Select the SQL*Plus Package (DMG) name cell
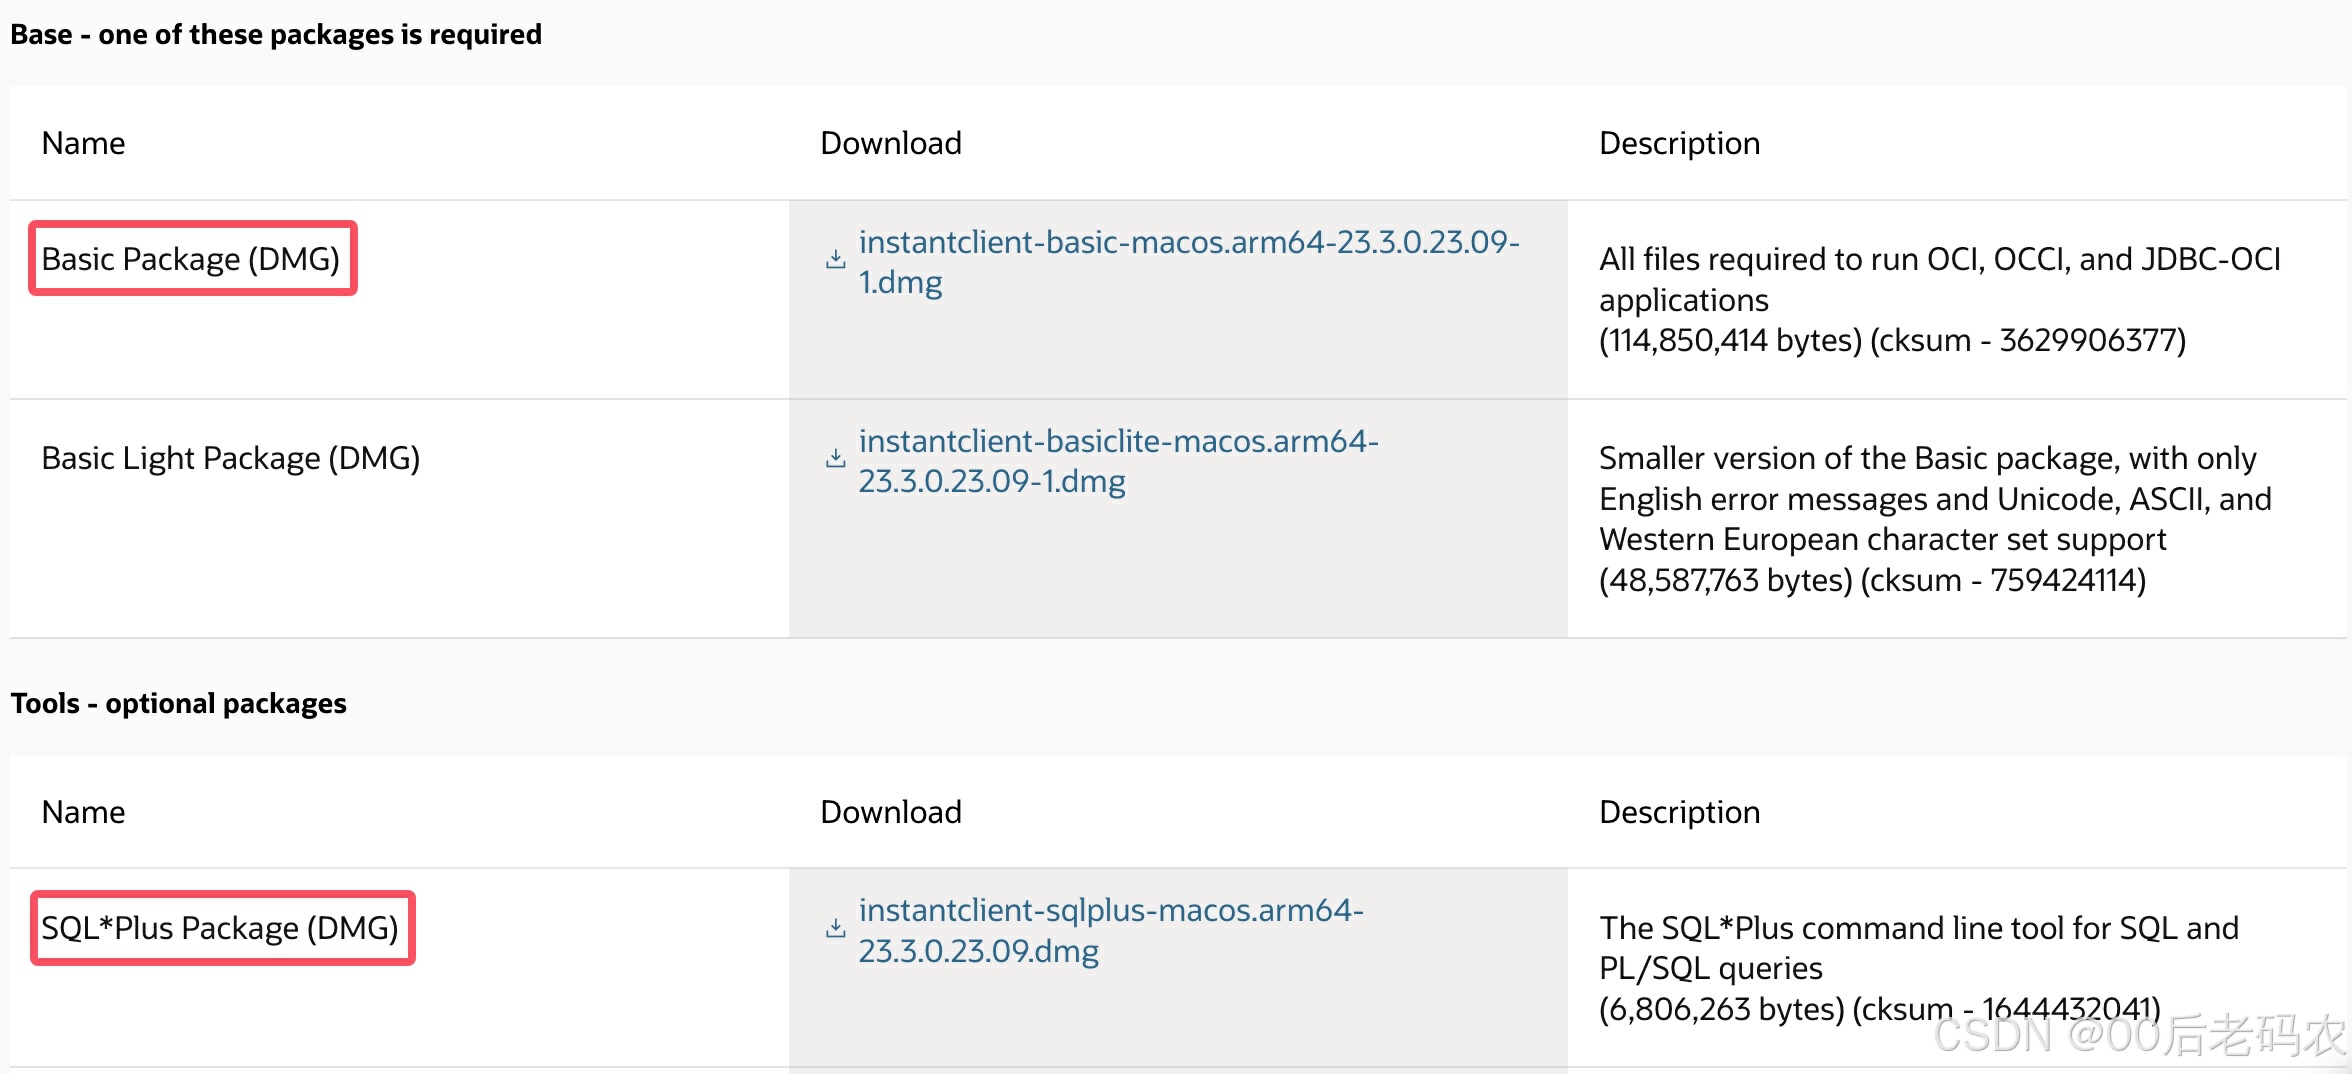 click(x=220, y=928)
